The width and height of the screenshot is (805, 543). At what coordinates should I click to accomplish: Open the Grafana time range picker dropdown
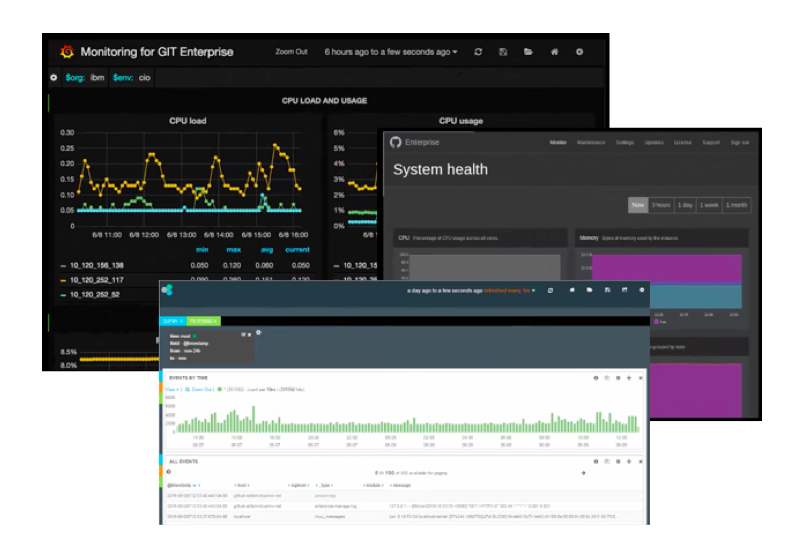click(391, 52)
